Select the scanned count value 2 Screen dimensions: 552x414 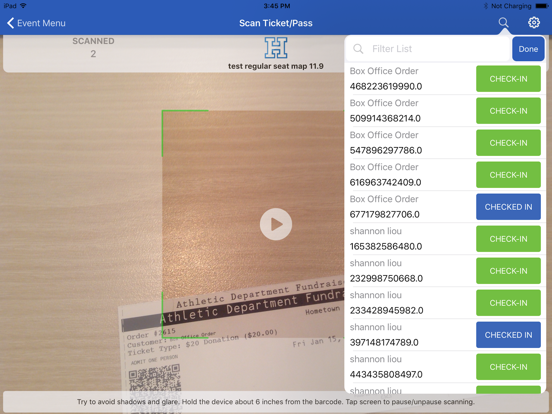(x=93, y=54)
